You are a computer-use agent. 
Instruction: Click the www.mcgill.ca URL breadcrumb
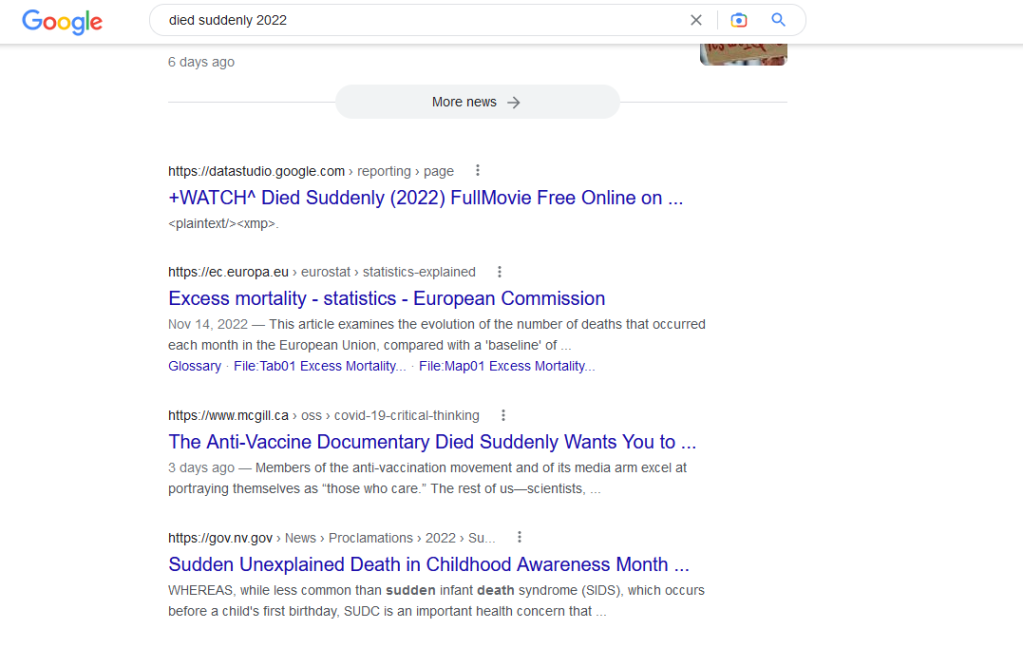coord(228,415)
